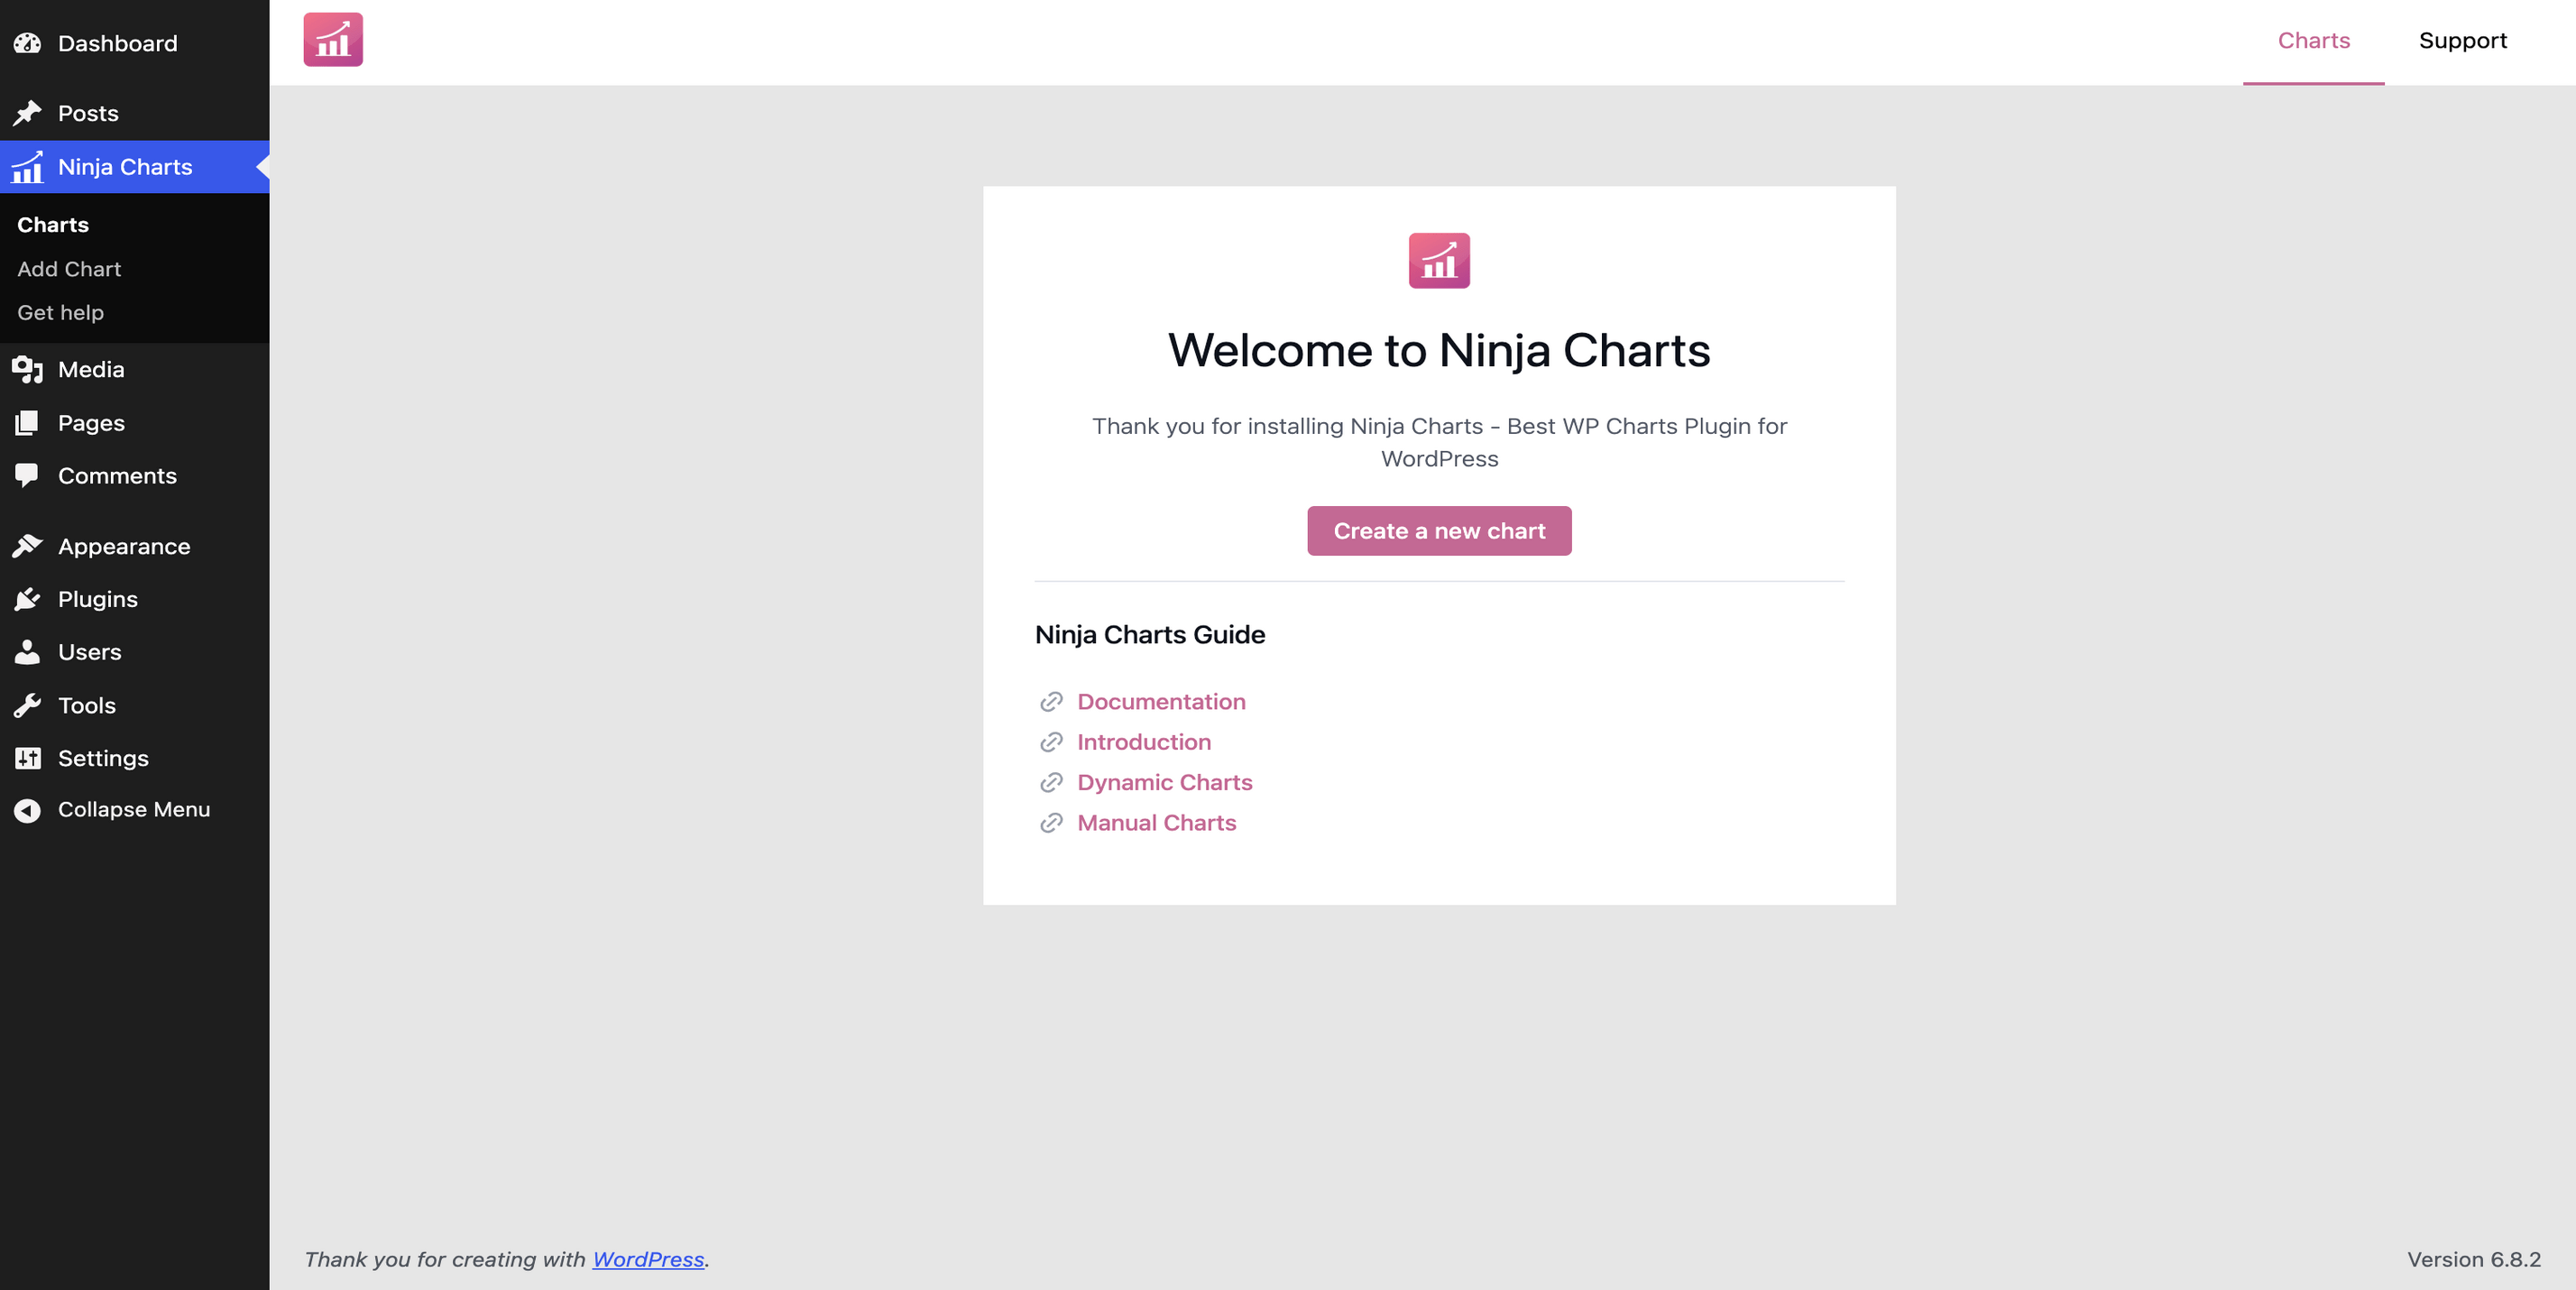
Task: Click the 'Thank you for installing' description text
Action: pos(1439,442)
